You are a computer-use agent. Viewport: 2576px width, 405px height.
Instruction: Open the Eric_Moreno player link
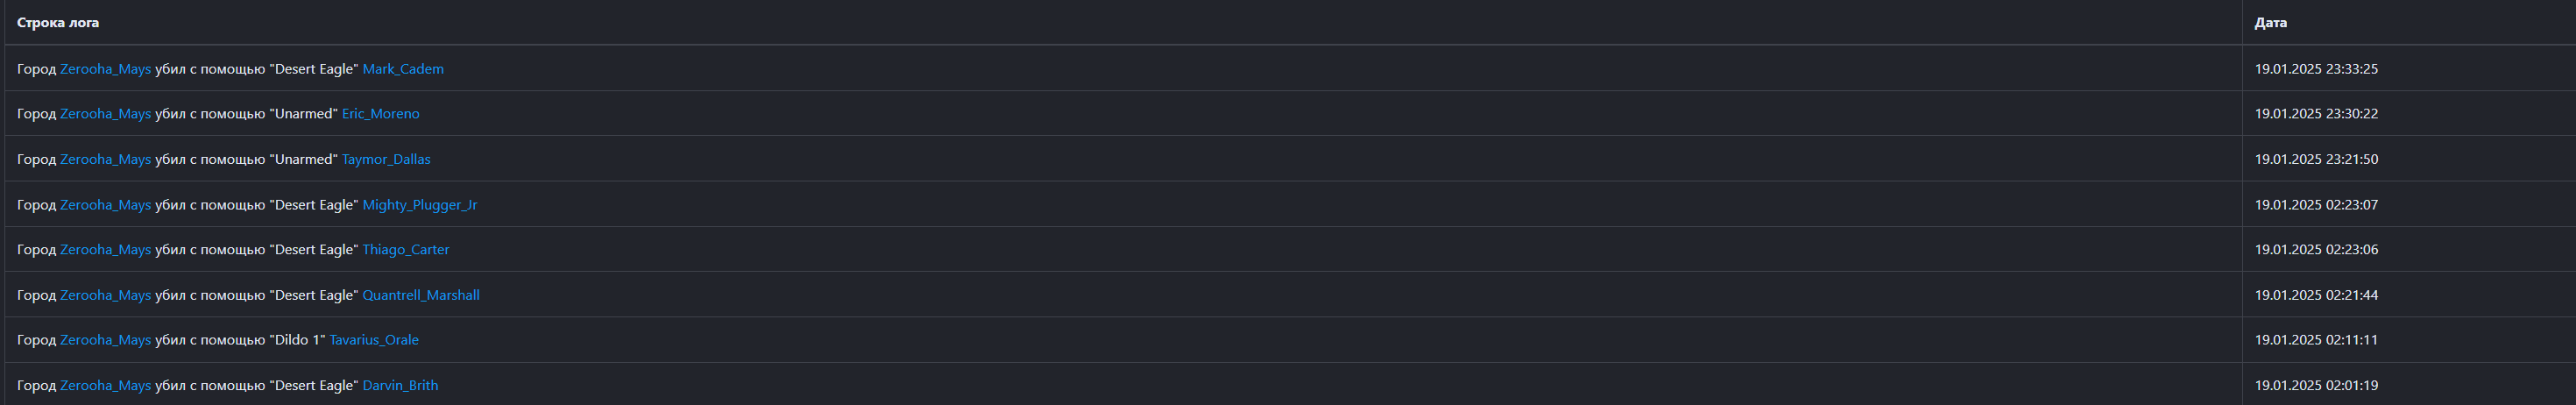coord(380,114)
